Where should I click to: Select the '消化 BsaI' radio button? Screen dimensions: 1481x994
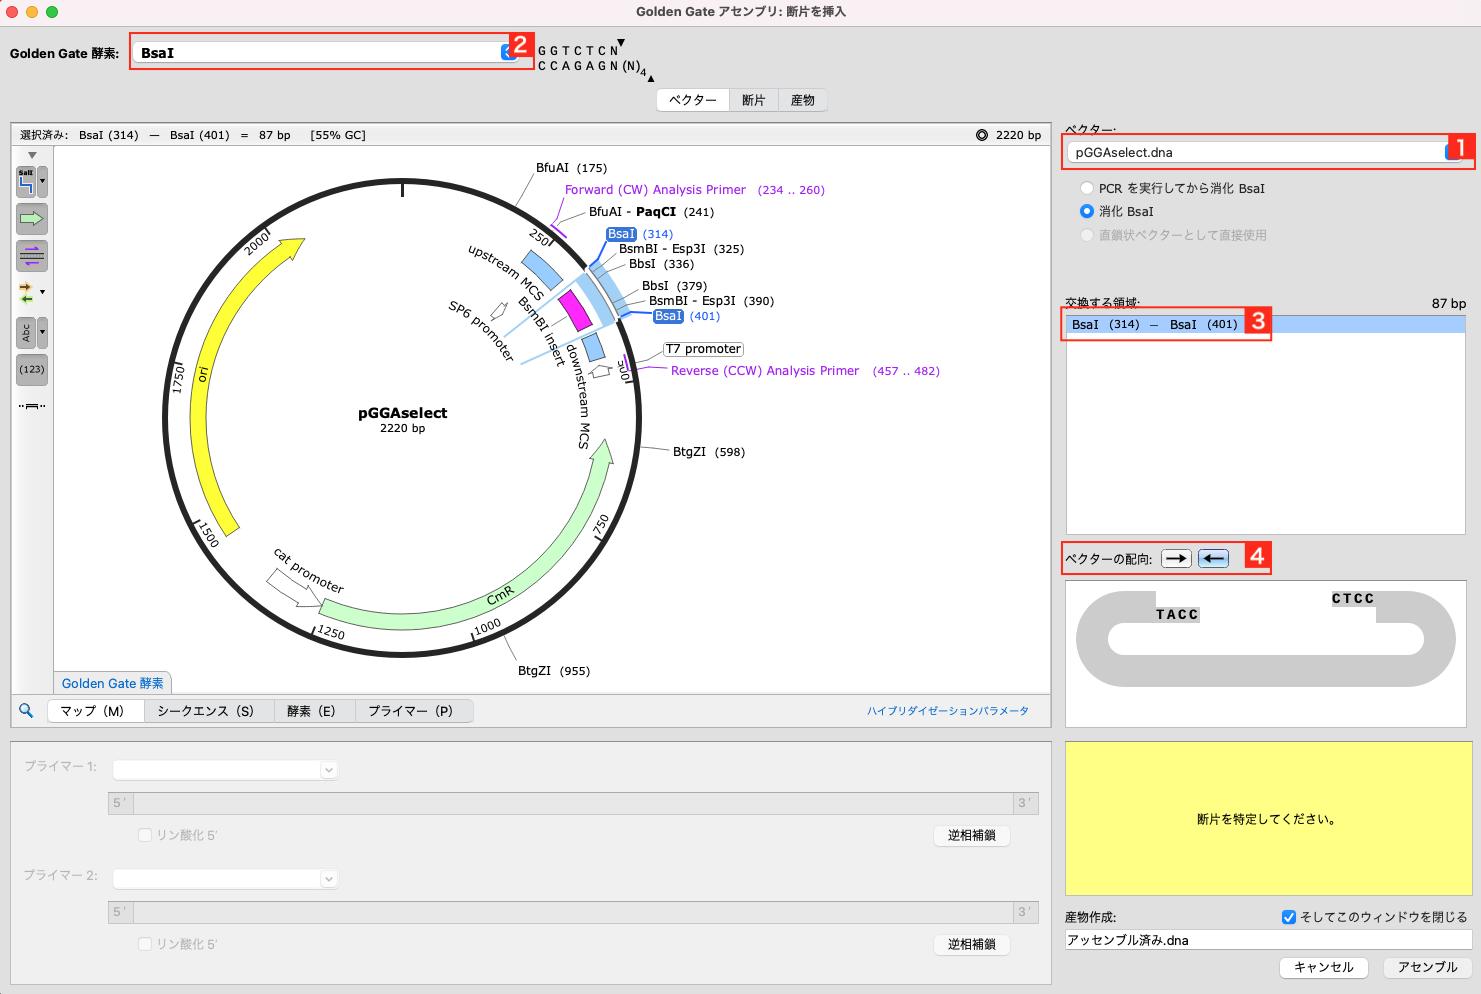pos(1087,211)
